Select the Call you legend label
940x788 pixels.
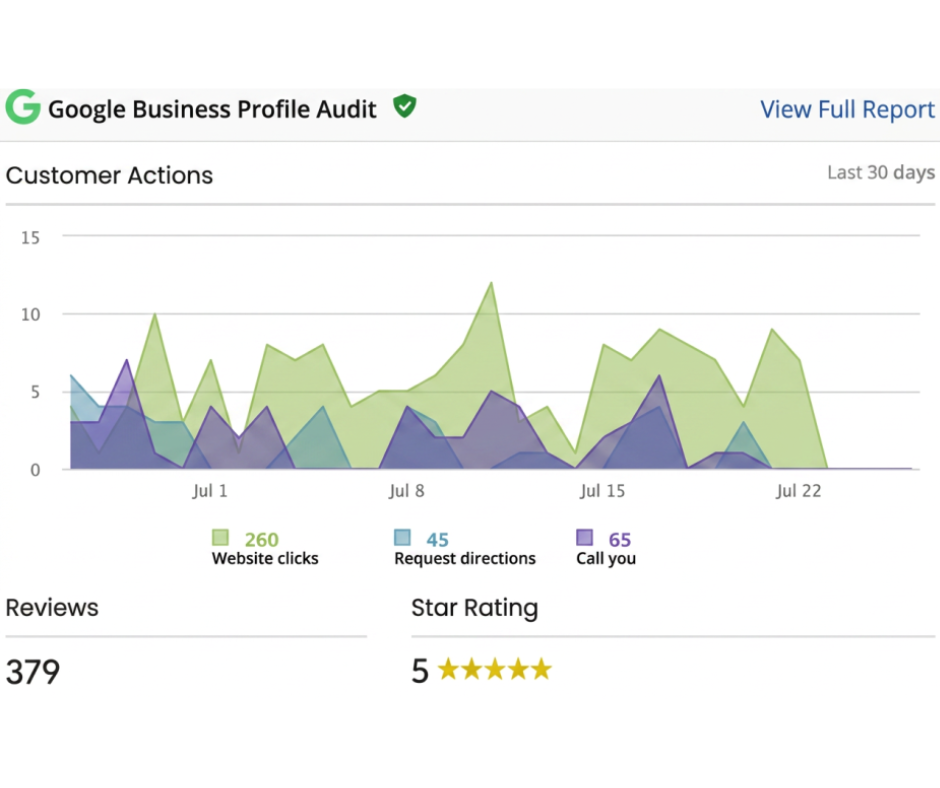coord(606,558)
